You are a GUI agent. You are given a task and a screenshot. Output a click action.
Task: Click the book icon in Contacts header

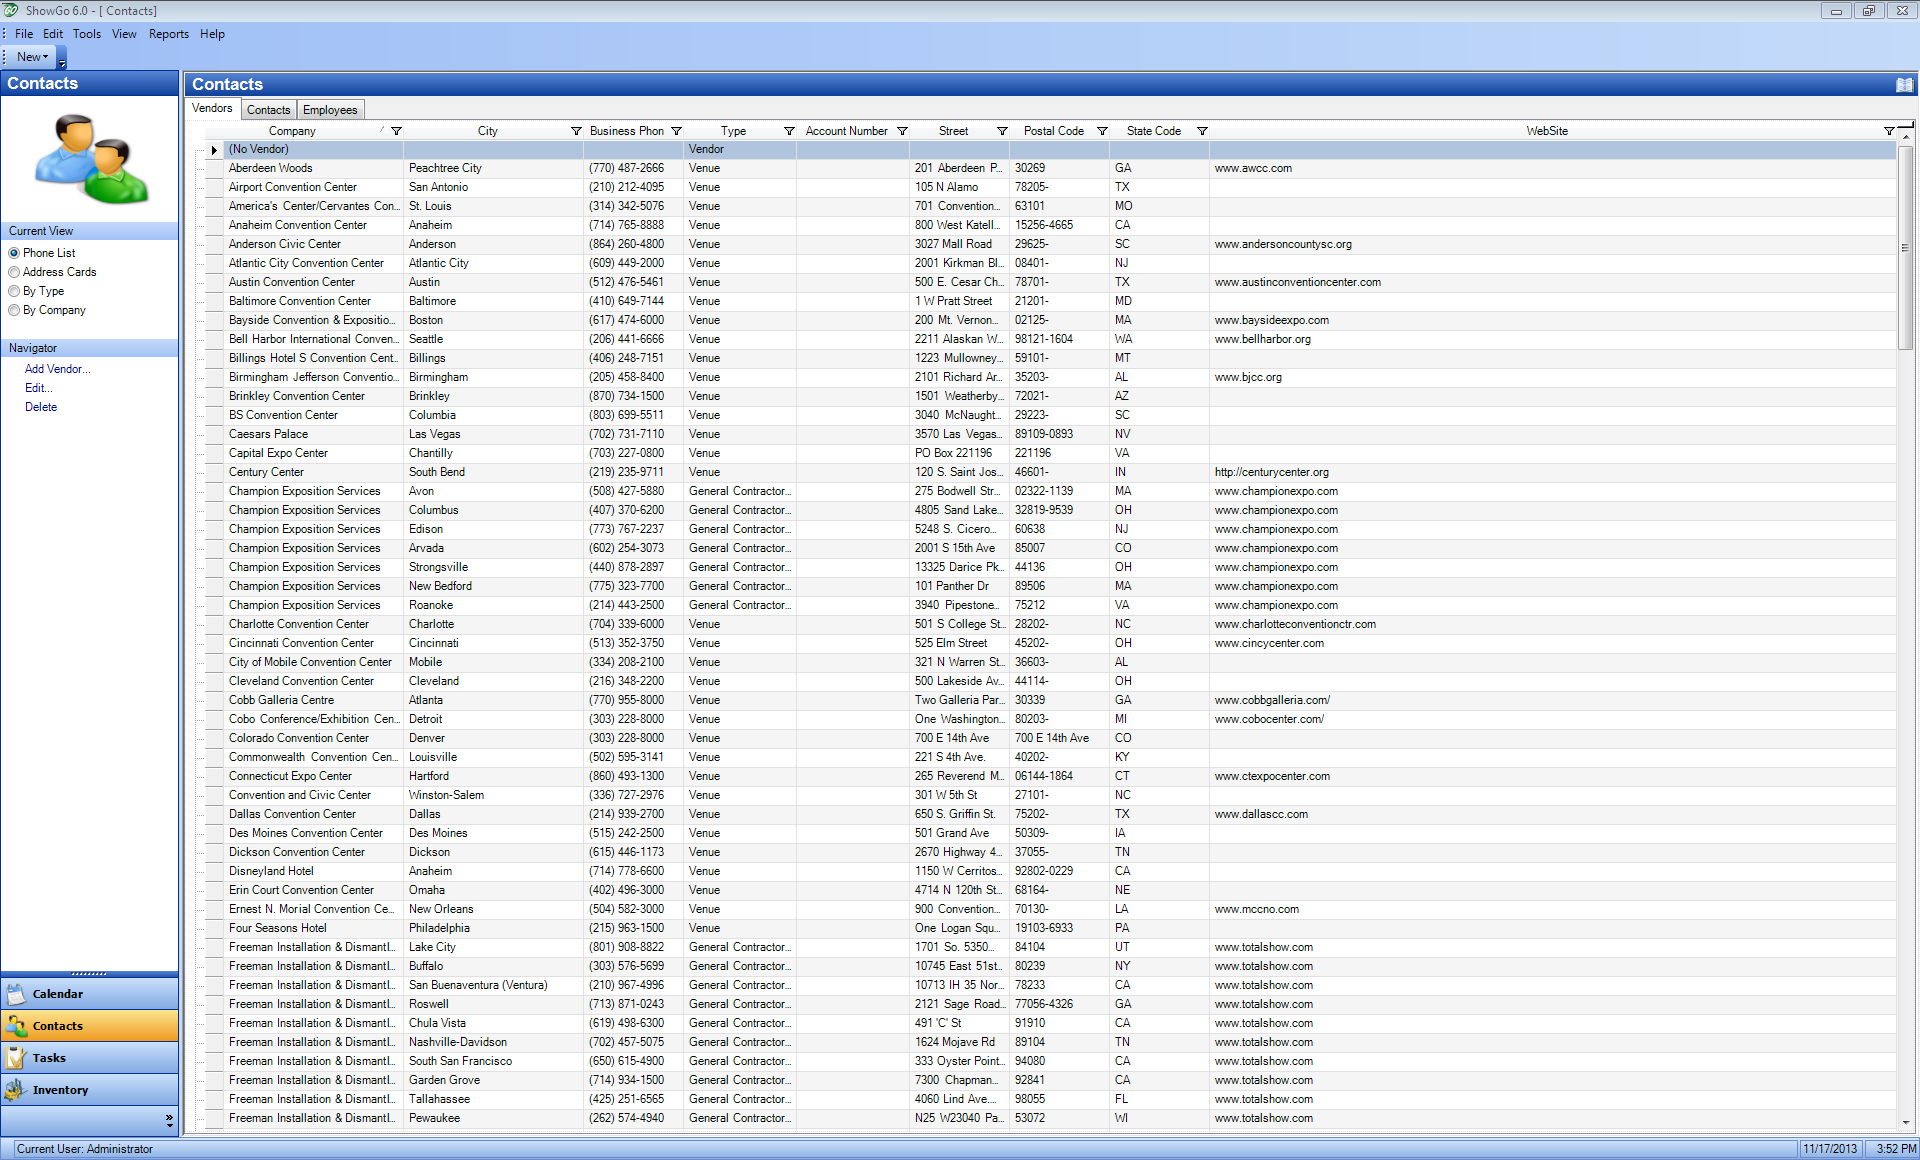coord(1904,85)
